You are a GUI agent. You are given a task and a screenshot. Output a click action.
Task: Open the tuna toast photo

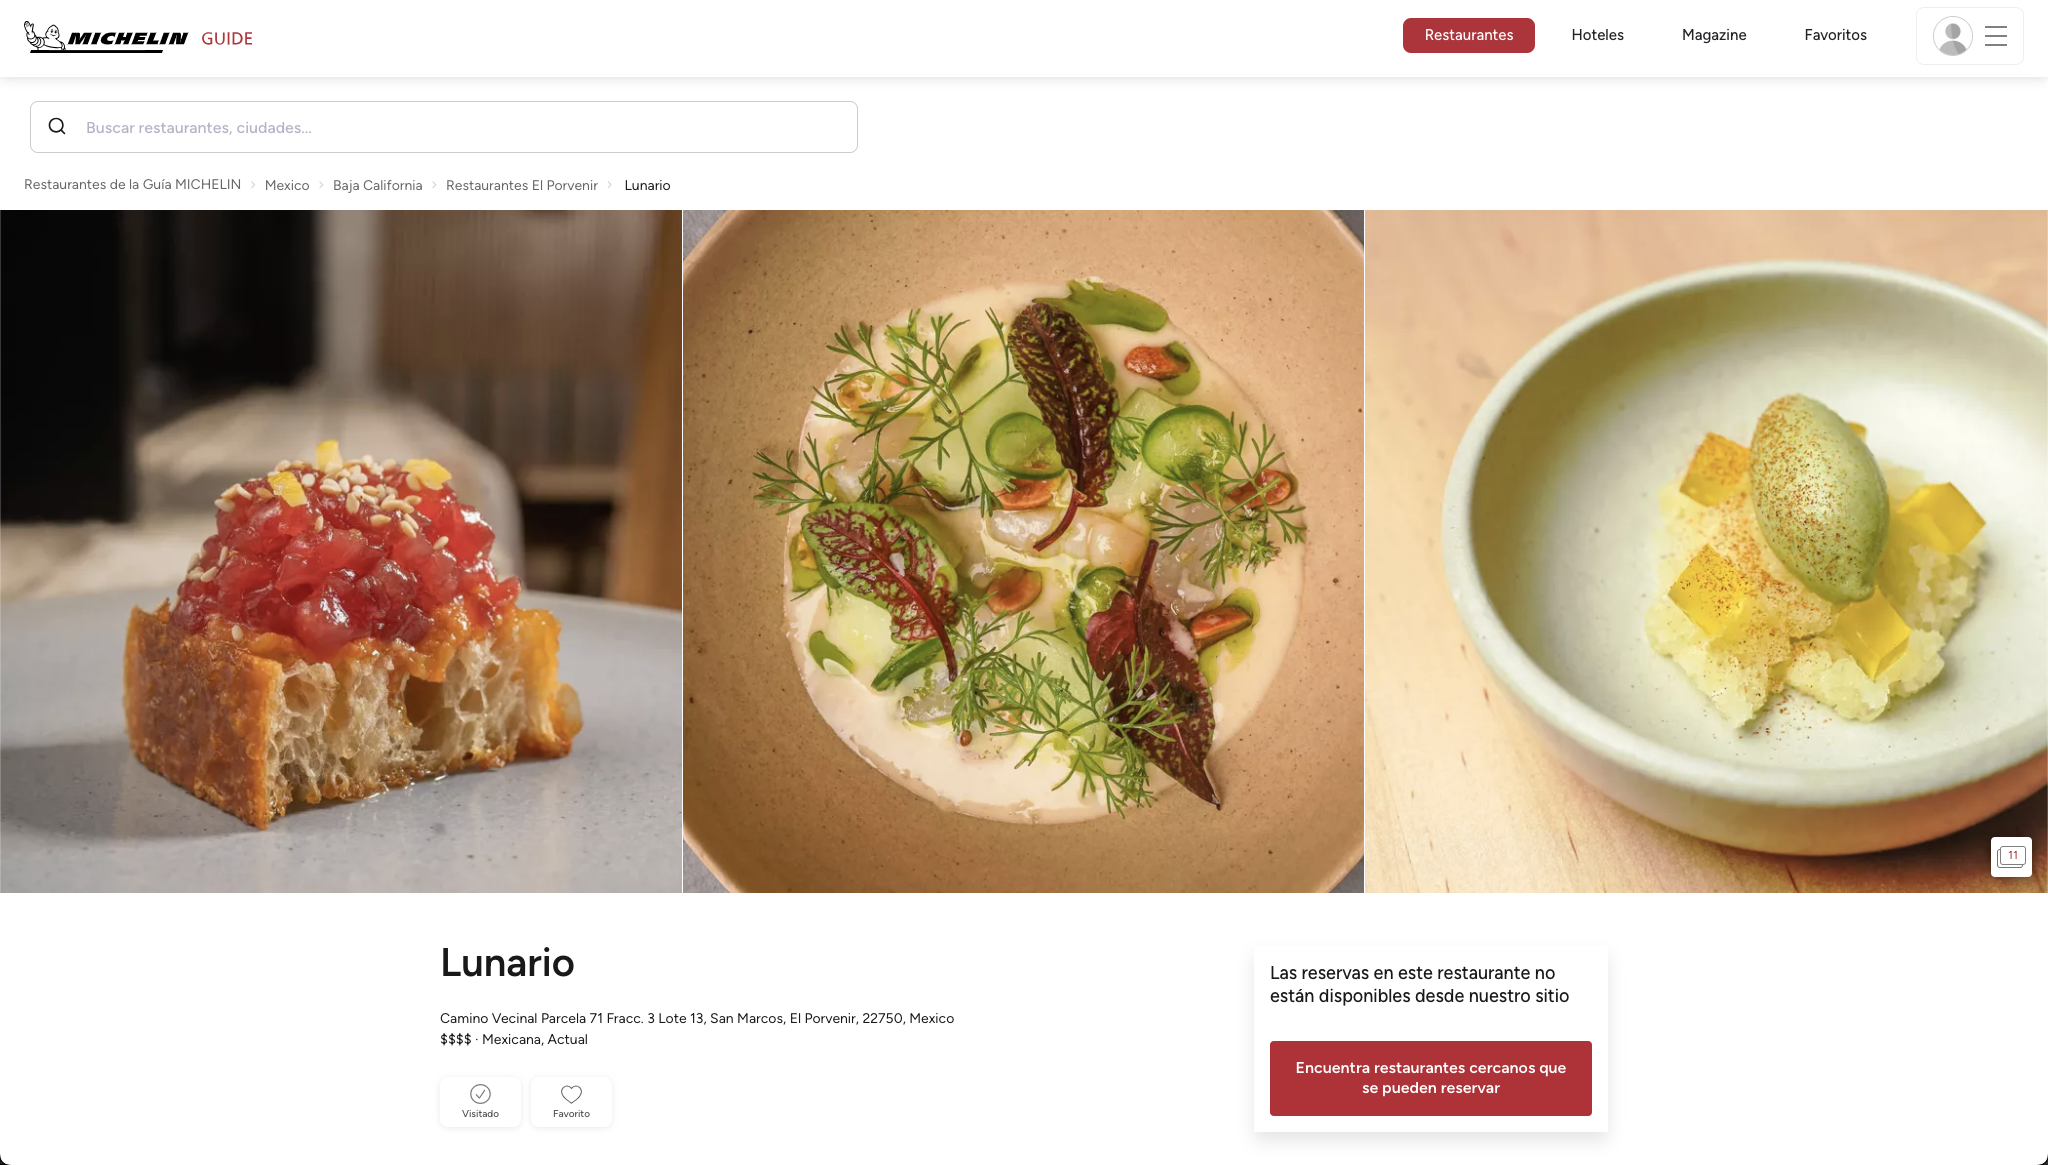click(x=341, y=551)
